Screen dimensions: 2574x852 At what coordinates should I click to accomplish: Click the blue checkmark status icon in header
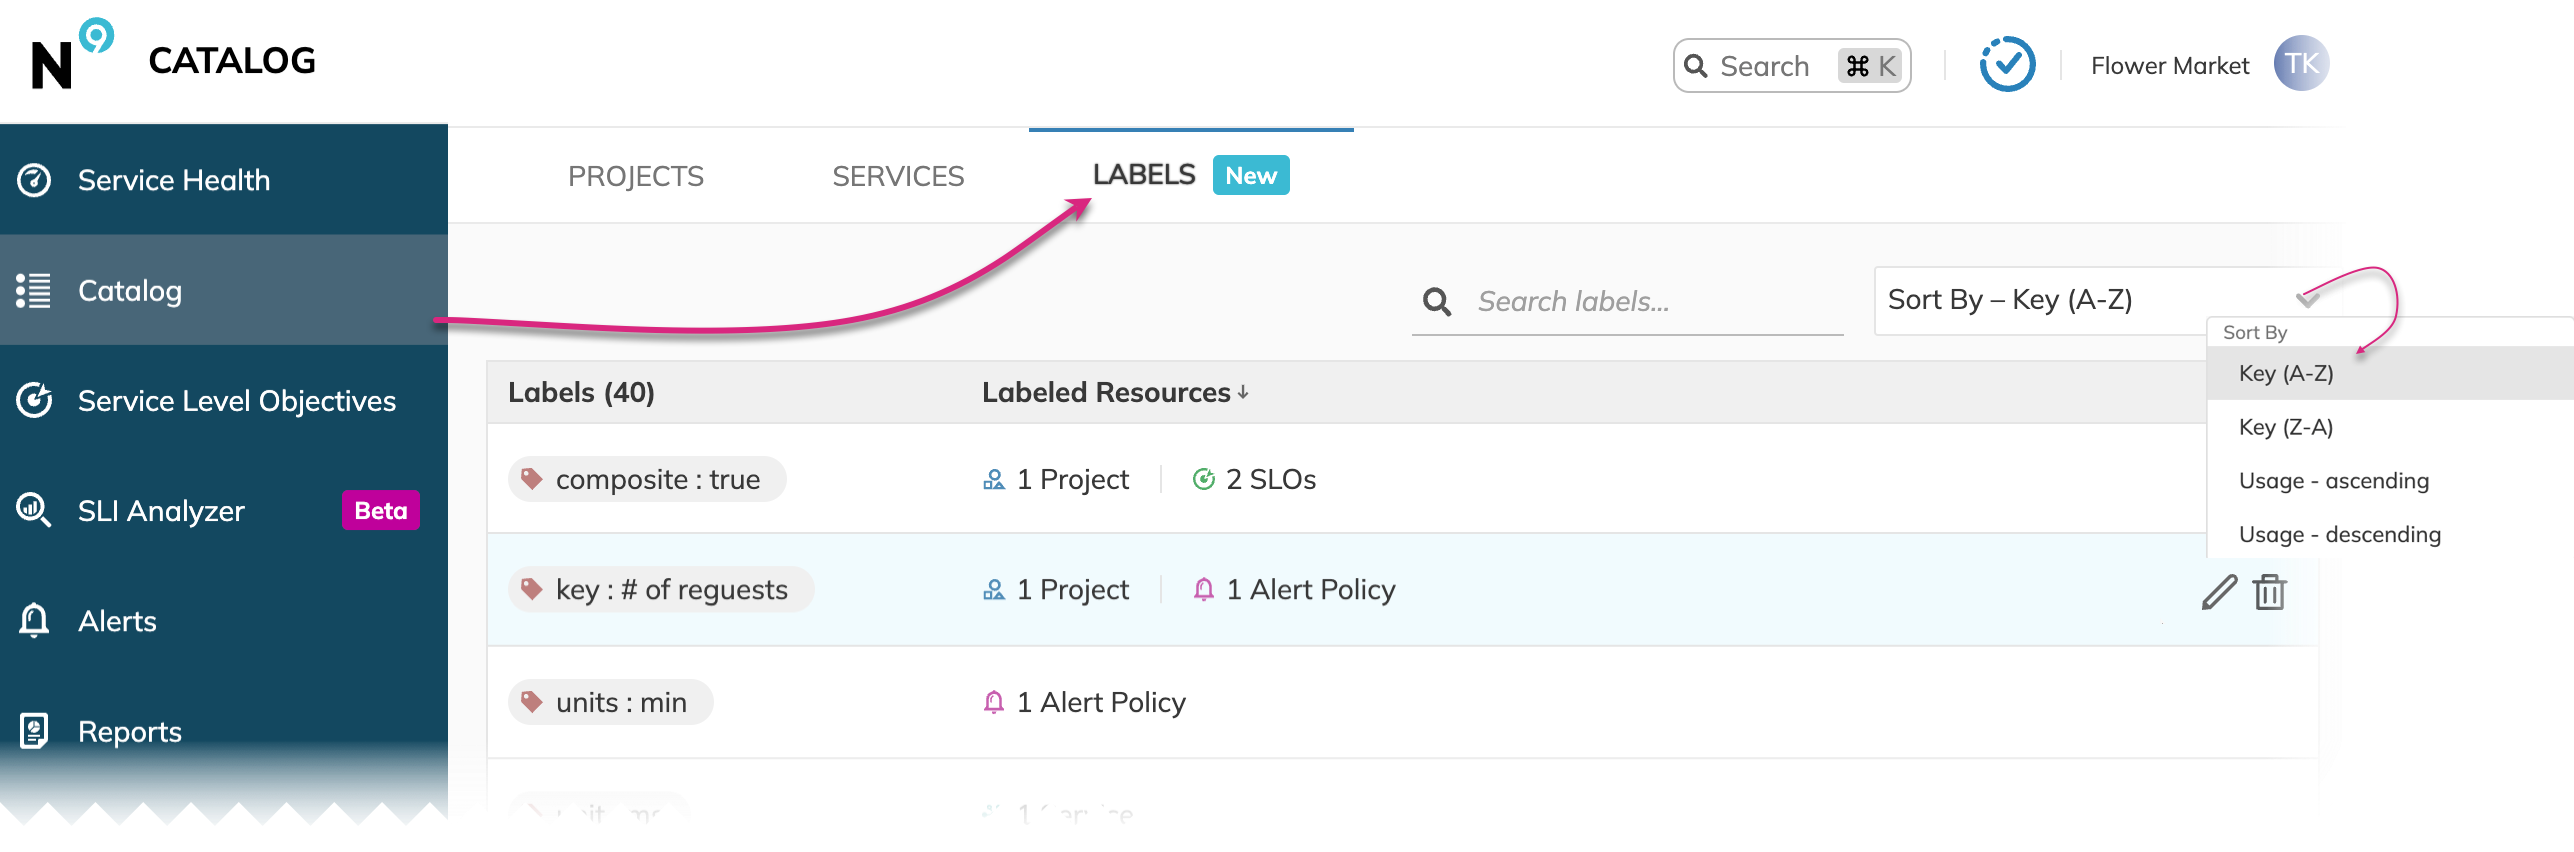[2007, 65]
